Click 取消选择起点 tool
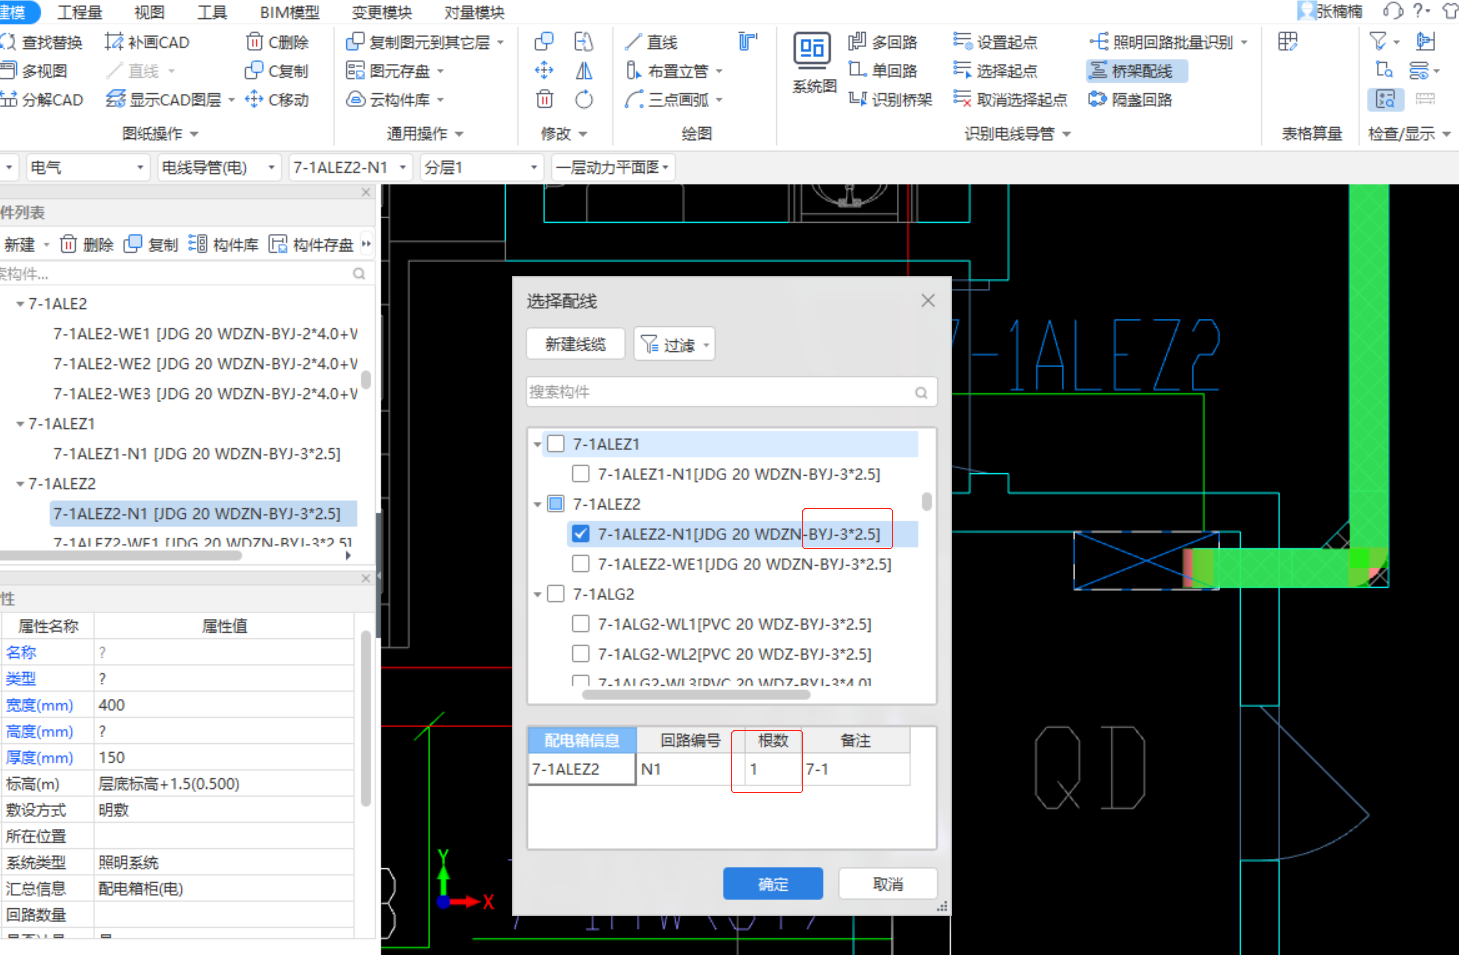This screenshot has width=1459, height=955. pos(1010,100)
